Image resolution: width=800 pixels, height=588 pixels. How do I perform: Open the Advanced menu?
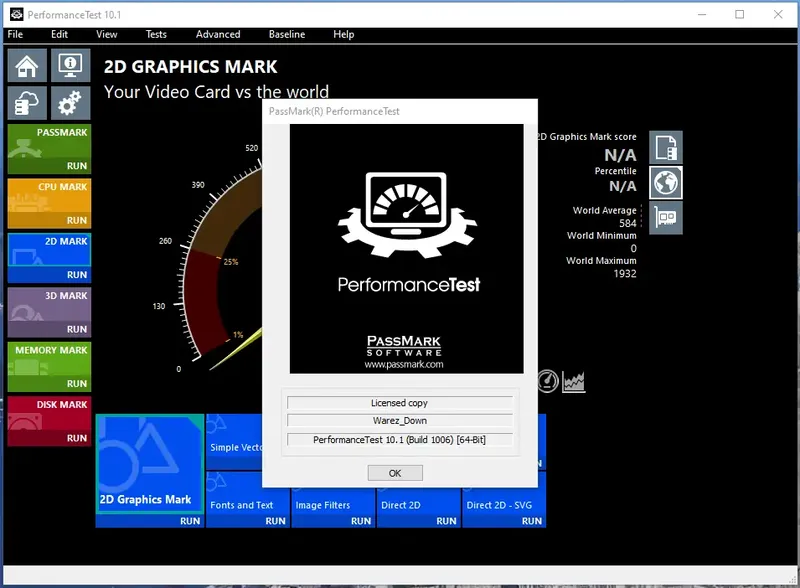click(x=218, y=34)
